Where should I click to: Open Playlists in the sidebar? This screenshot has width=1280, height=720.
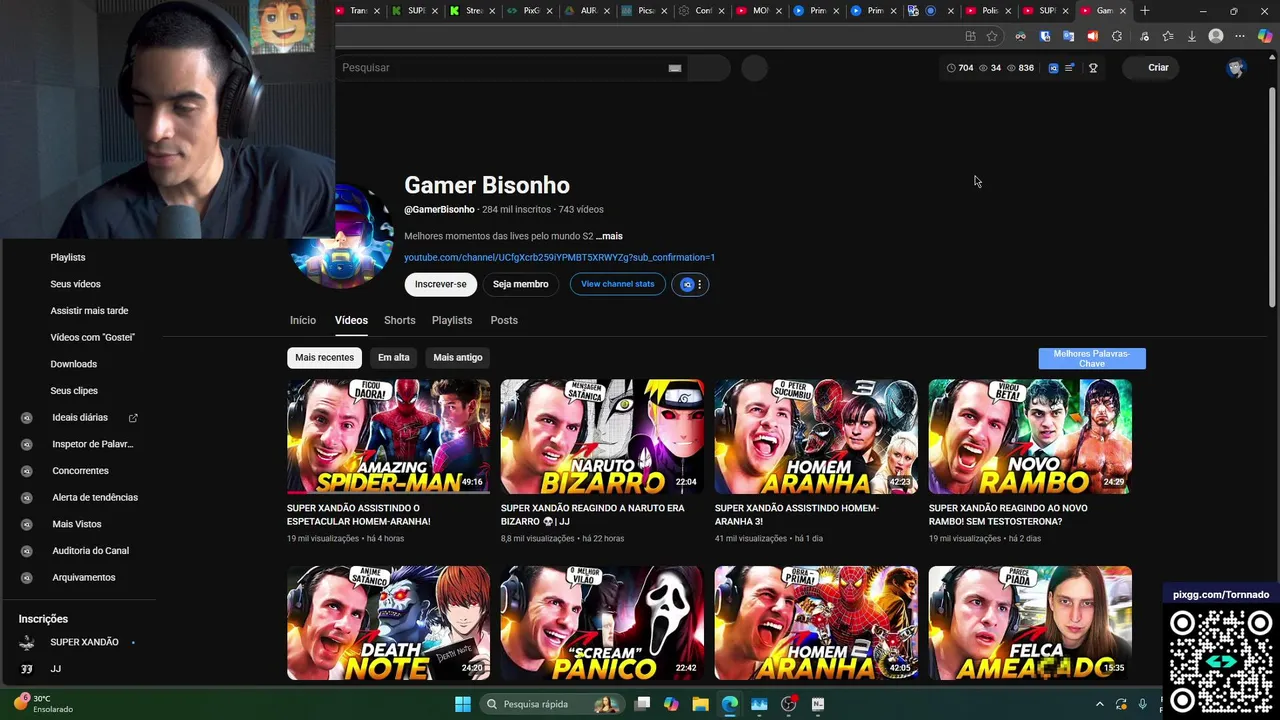pyautogui.click(x=68, y=257)
